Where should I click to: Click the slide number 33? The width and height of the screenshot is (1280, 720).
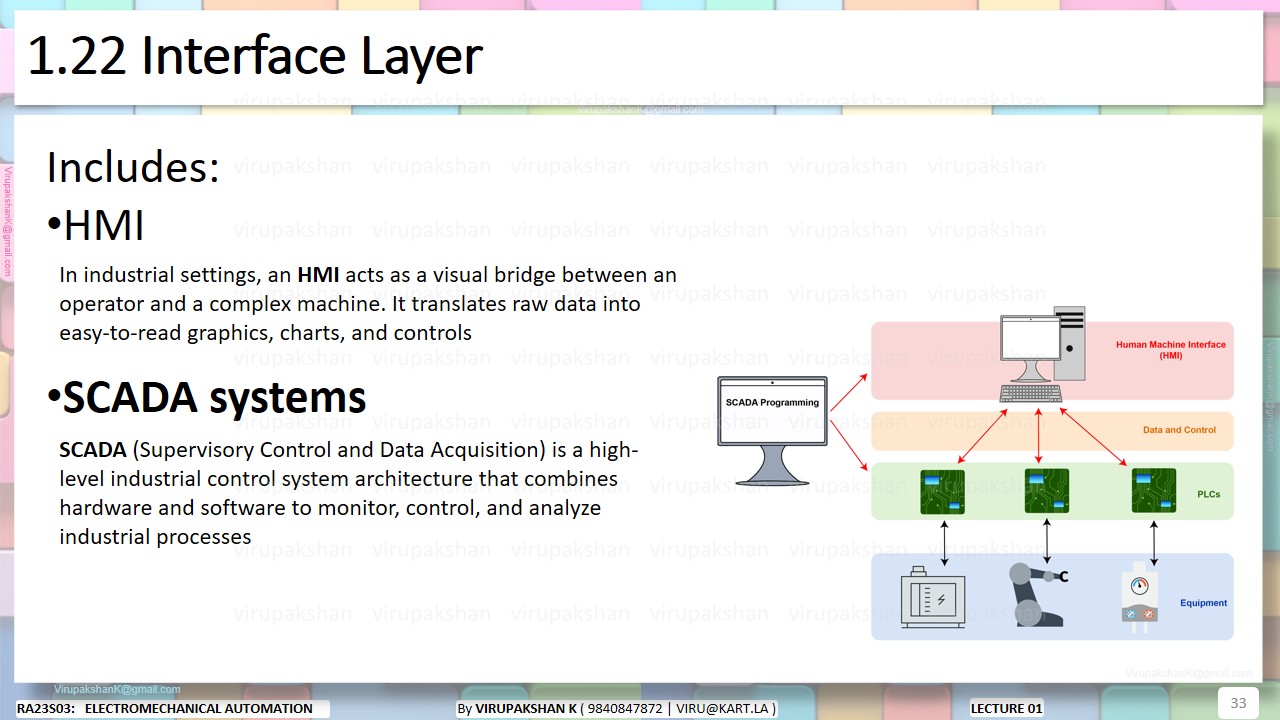pos(1238,704)
